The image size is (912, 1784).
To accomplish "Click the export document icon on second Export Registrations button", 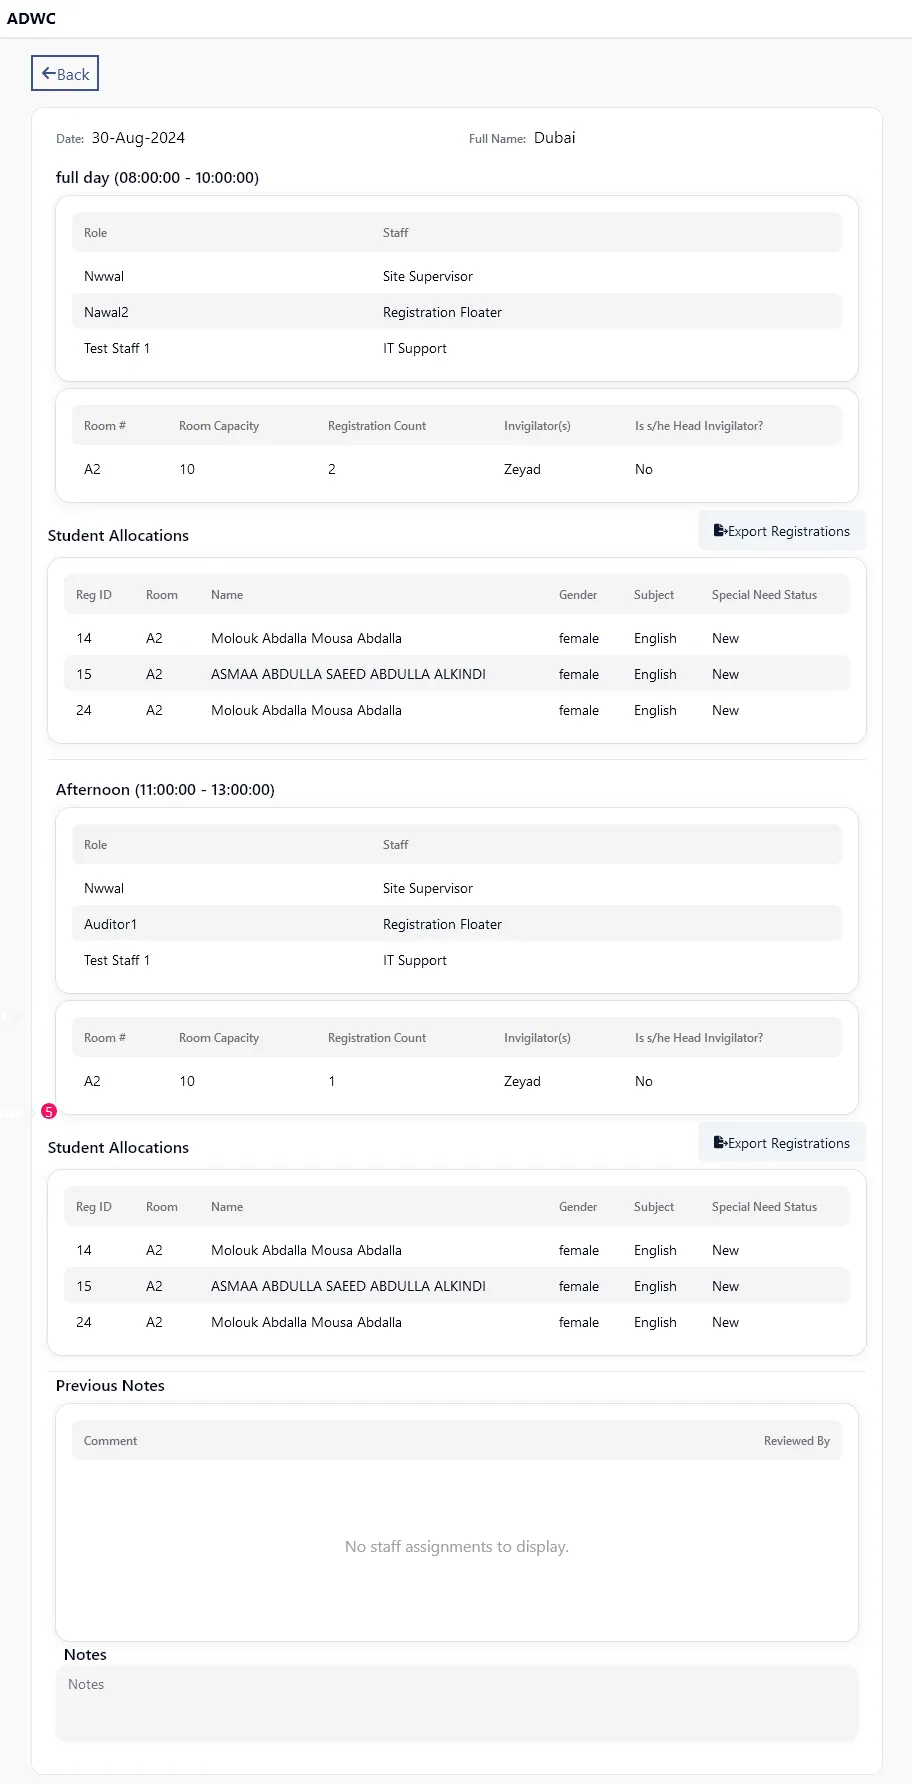I will [720, 1142].
